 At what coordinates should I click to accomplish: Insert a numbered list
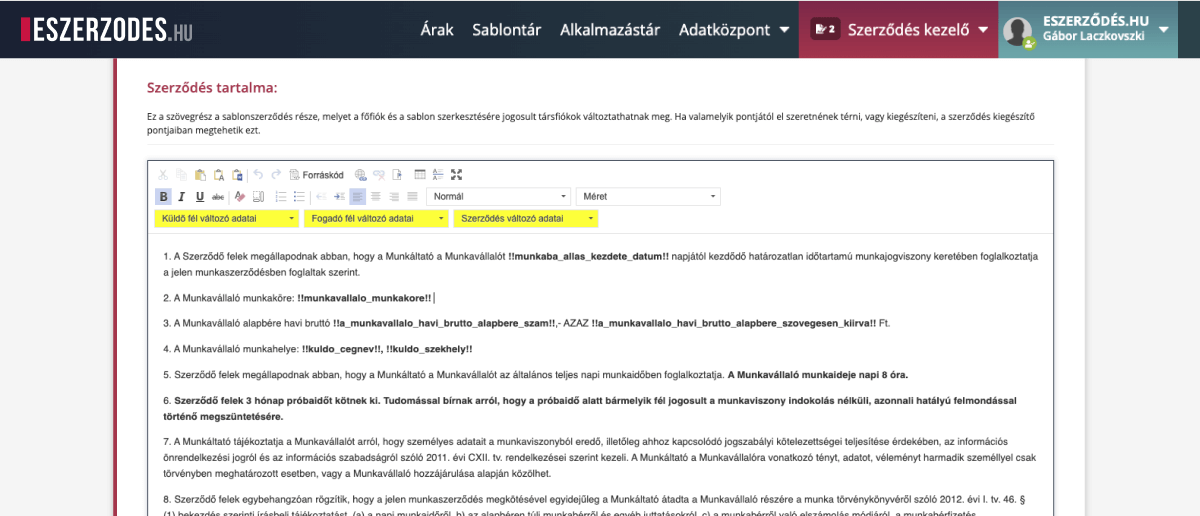pos(280,197)
